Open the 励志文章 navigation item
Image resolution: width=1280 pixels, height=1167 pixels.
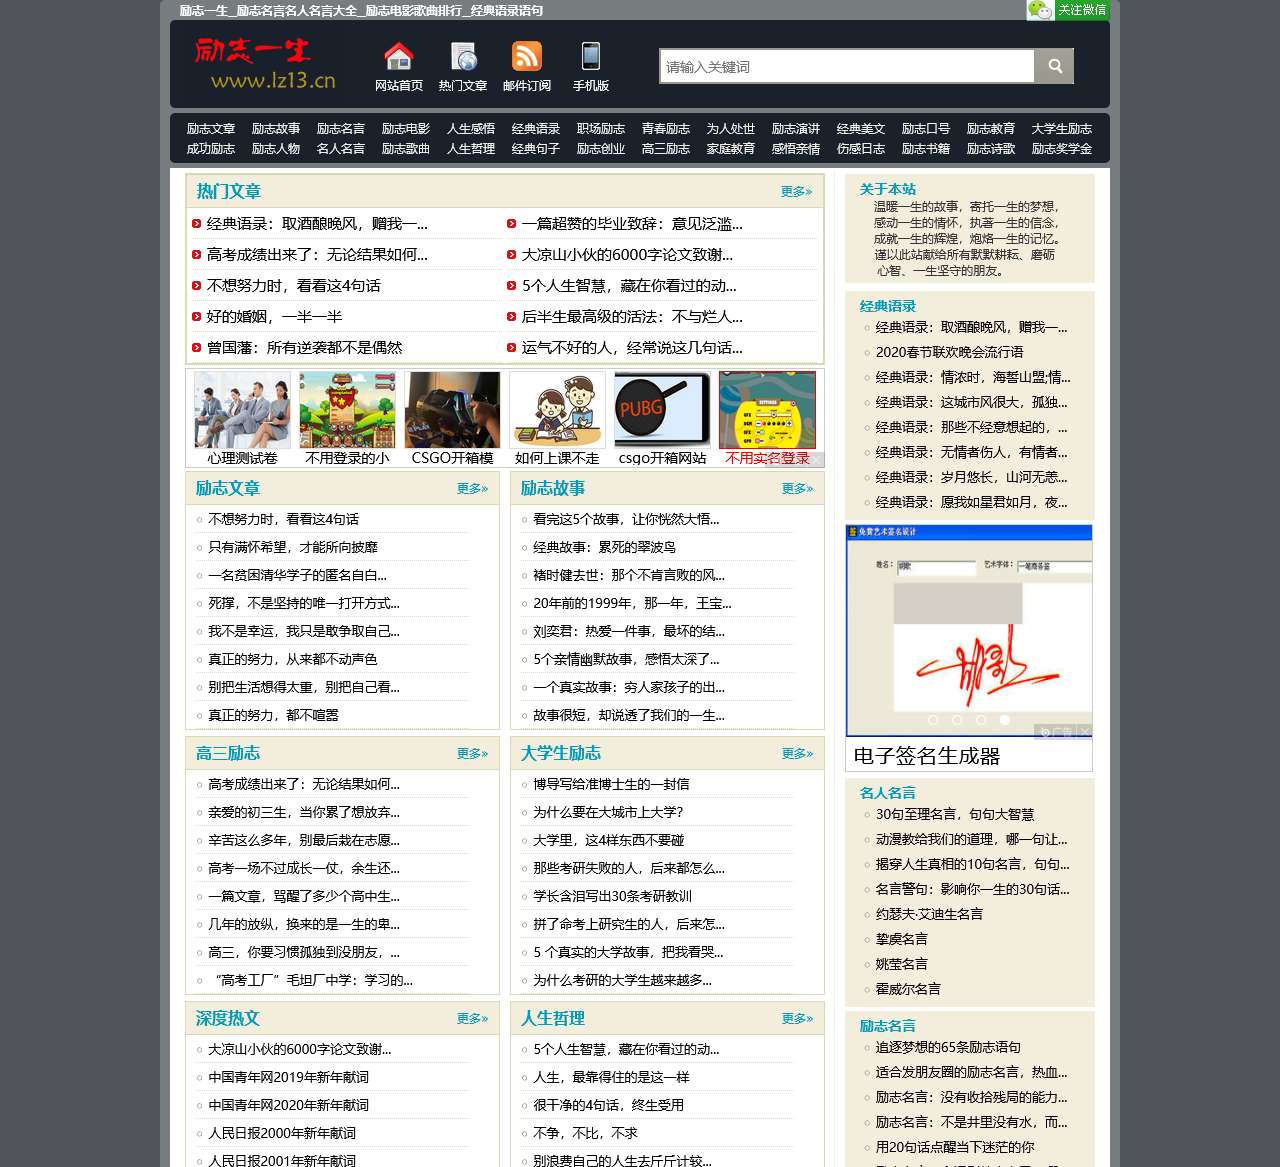(211, 129)
